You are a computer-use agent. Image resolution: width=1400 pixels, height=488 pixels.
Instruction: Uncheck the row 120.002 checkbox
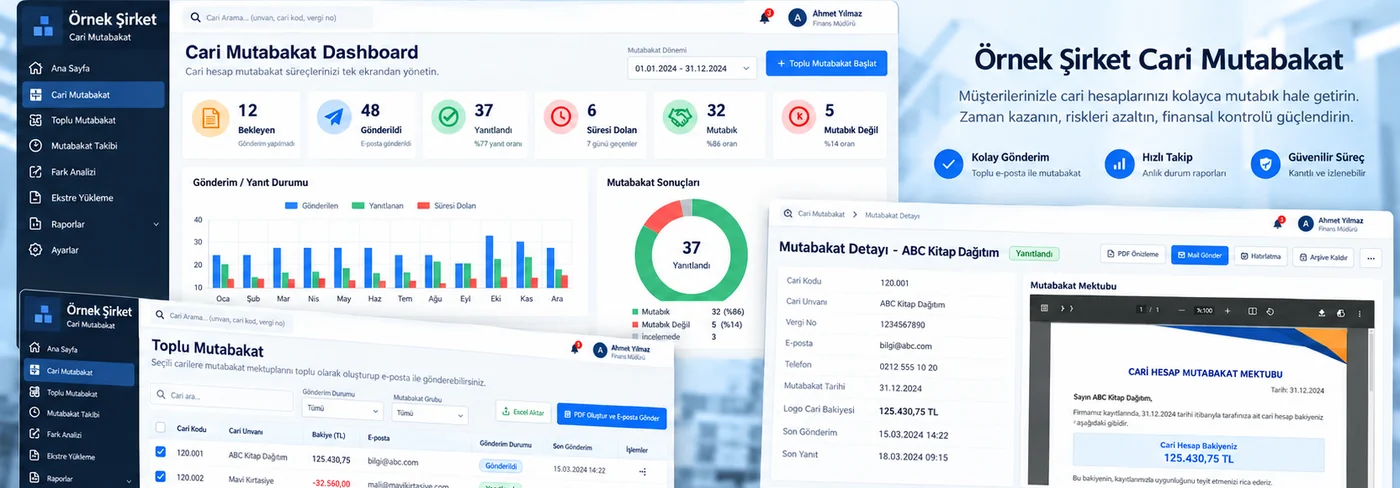[162, 477]
